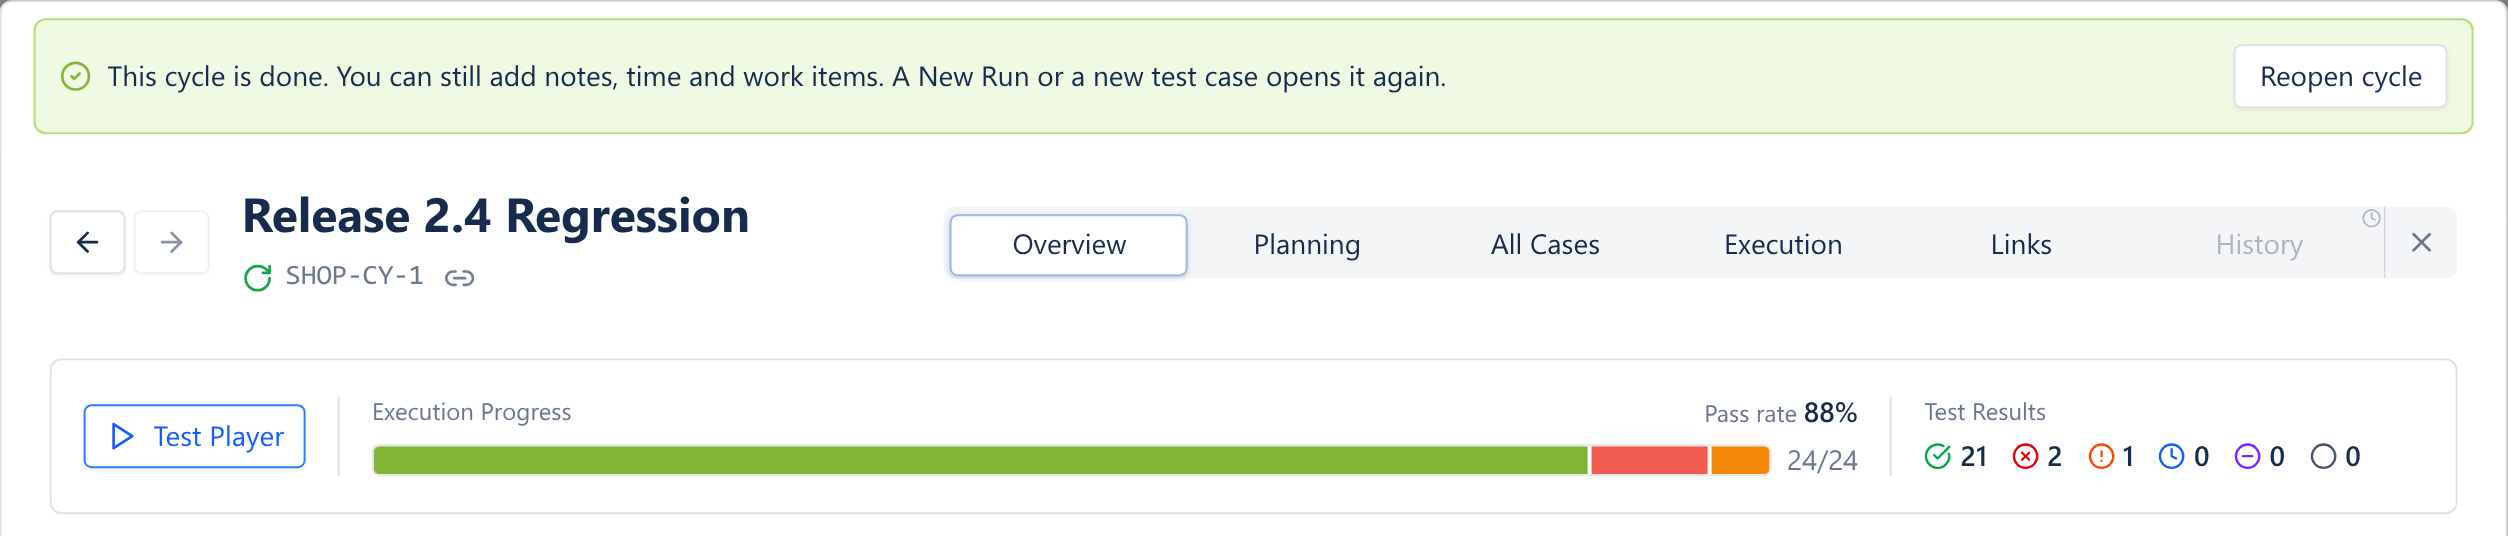Click the red failed segment of progress bar
This screenshot has height=536, width=2508.
pyautogui.click(x=1649, y=460)
